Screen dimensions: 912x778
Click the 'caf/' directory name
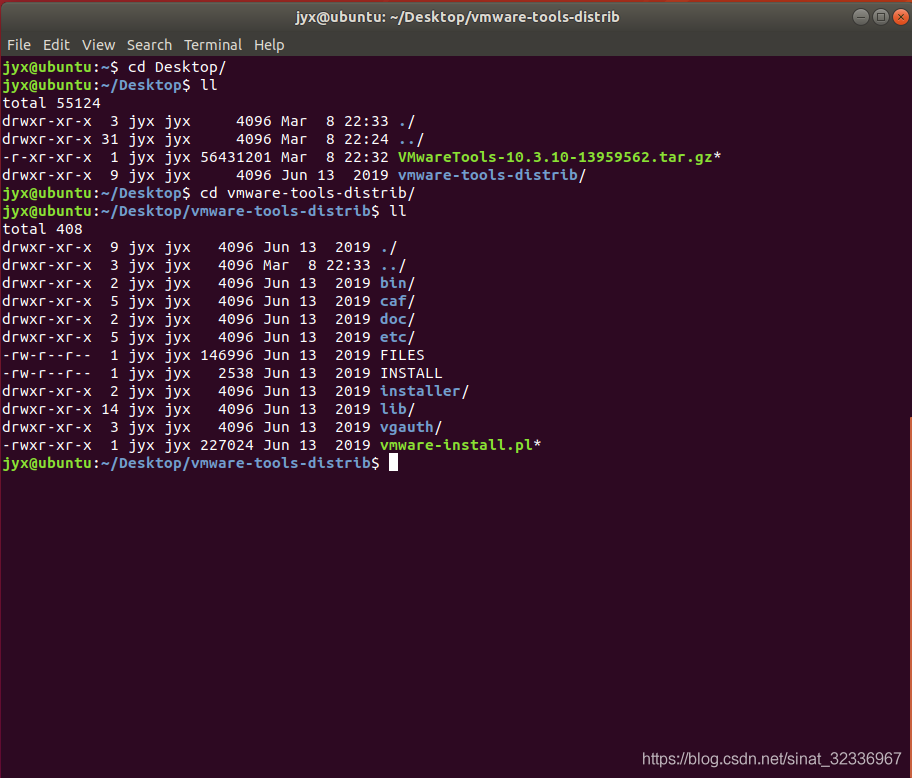click(x=397, y=301)
